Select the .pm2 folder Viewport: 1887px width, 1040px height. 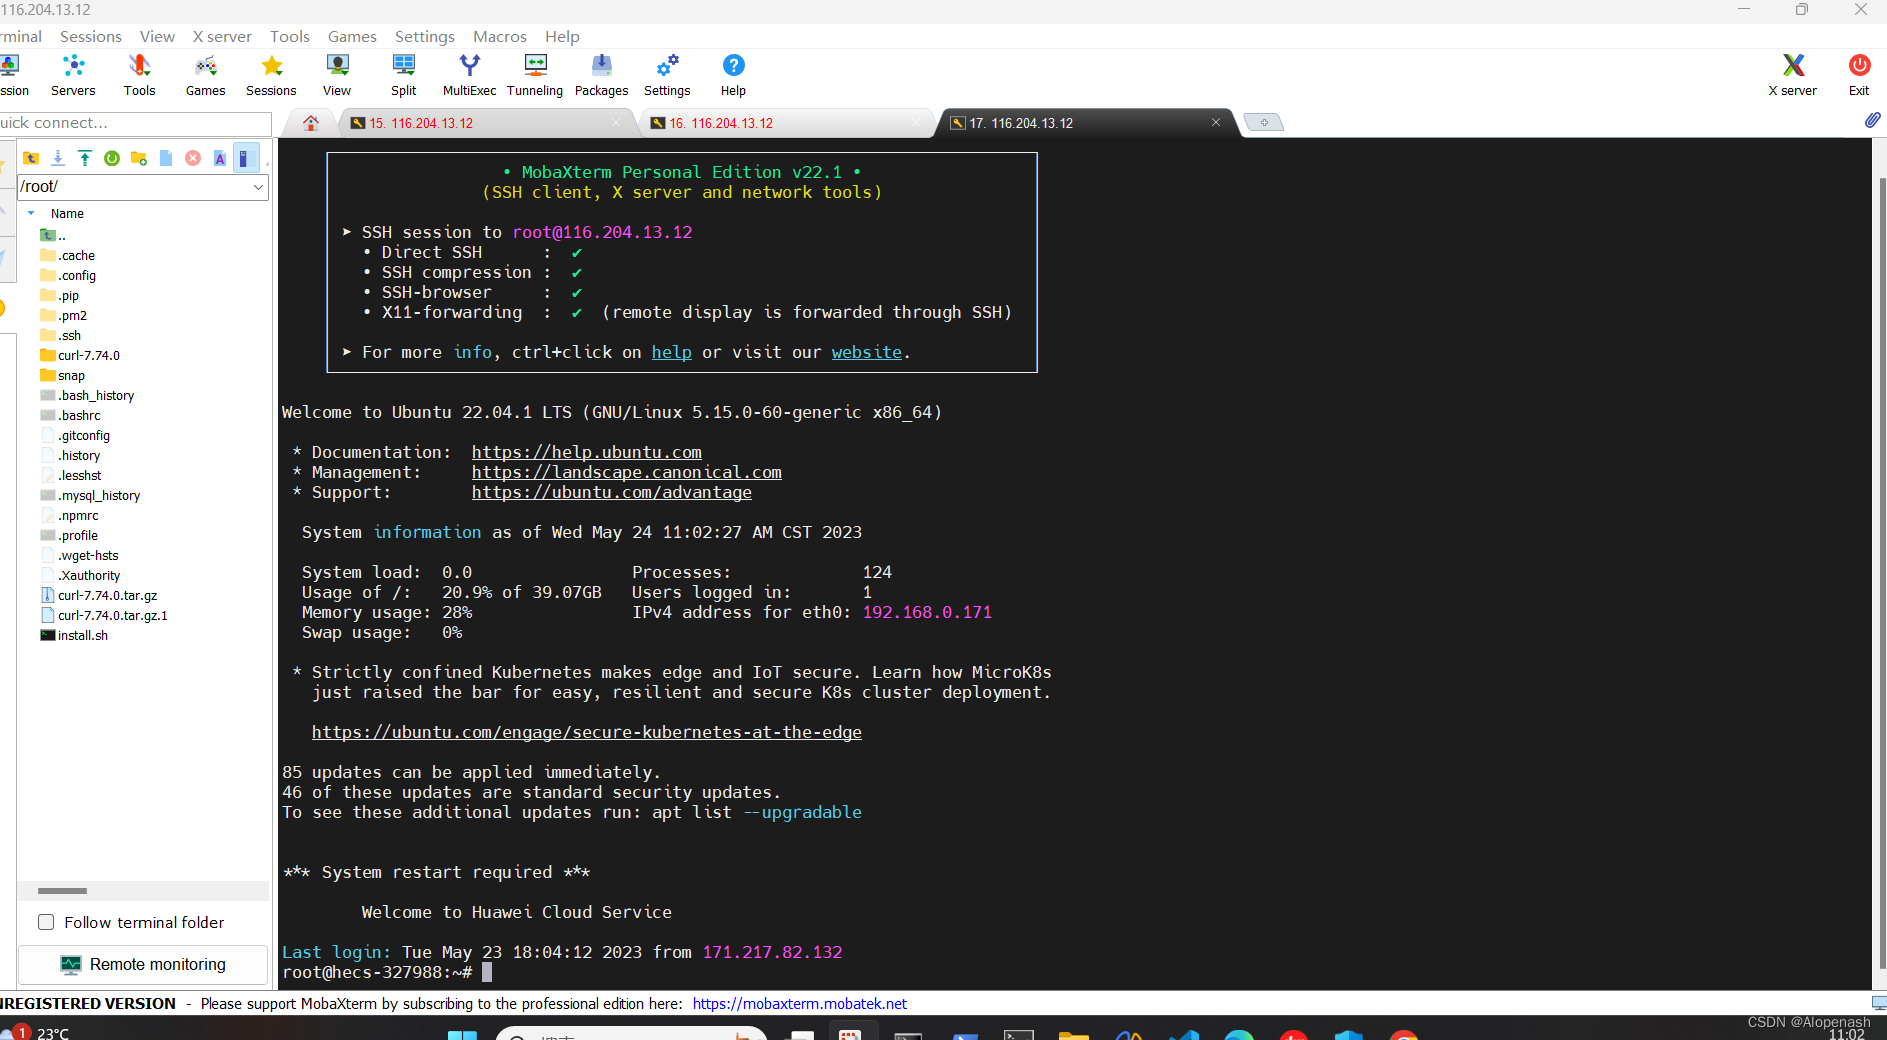pyautogui.click(x=64, y=315)
